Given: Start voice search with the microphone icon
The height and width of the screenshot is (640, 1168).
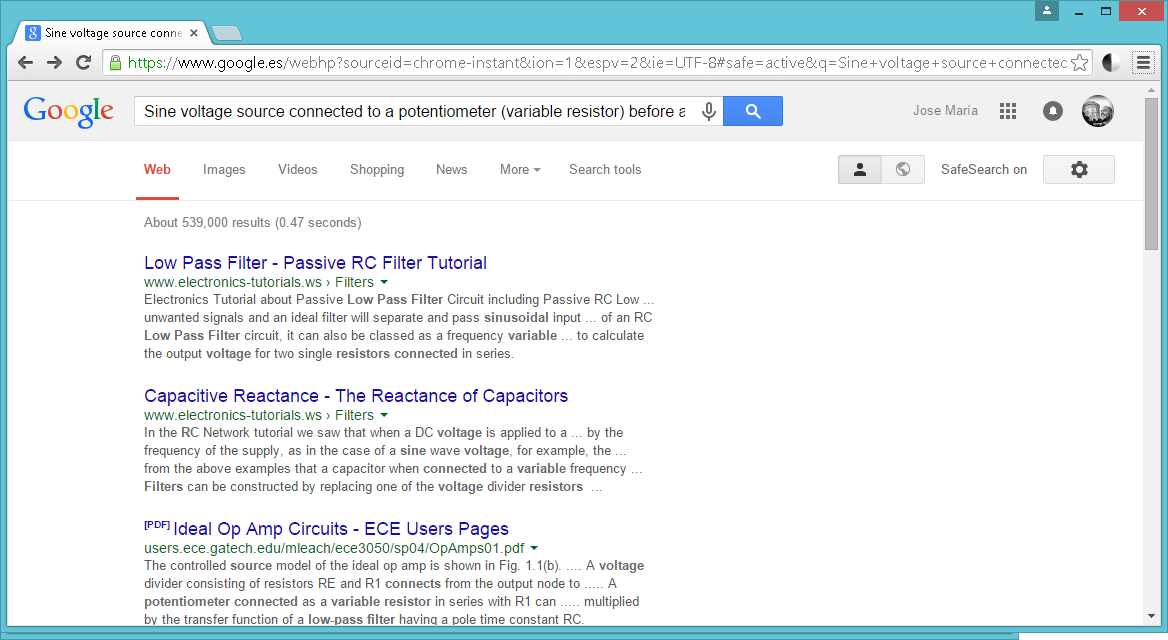Looking at the screenshot, I should [709, 111].
